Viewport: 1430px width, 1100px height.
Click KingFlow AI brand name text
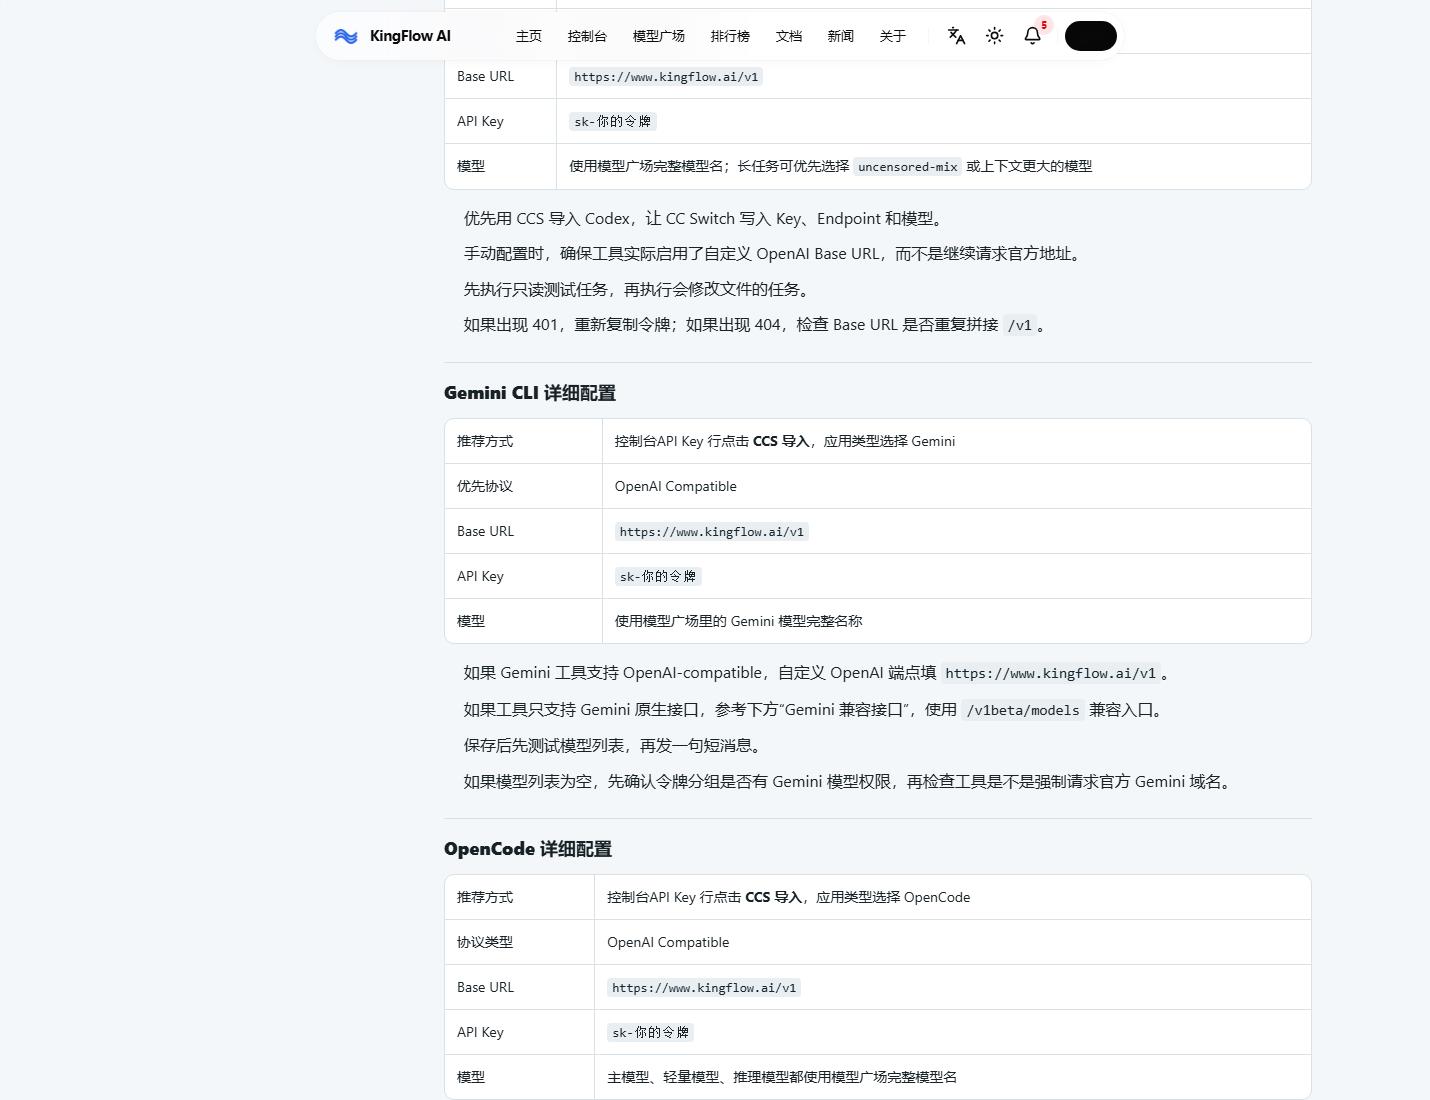tap(410, 36)
